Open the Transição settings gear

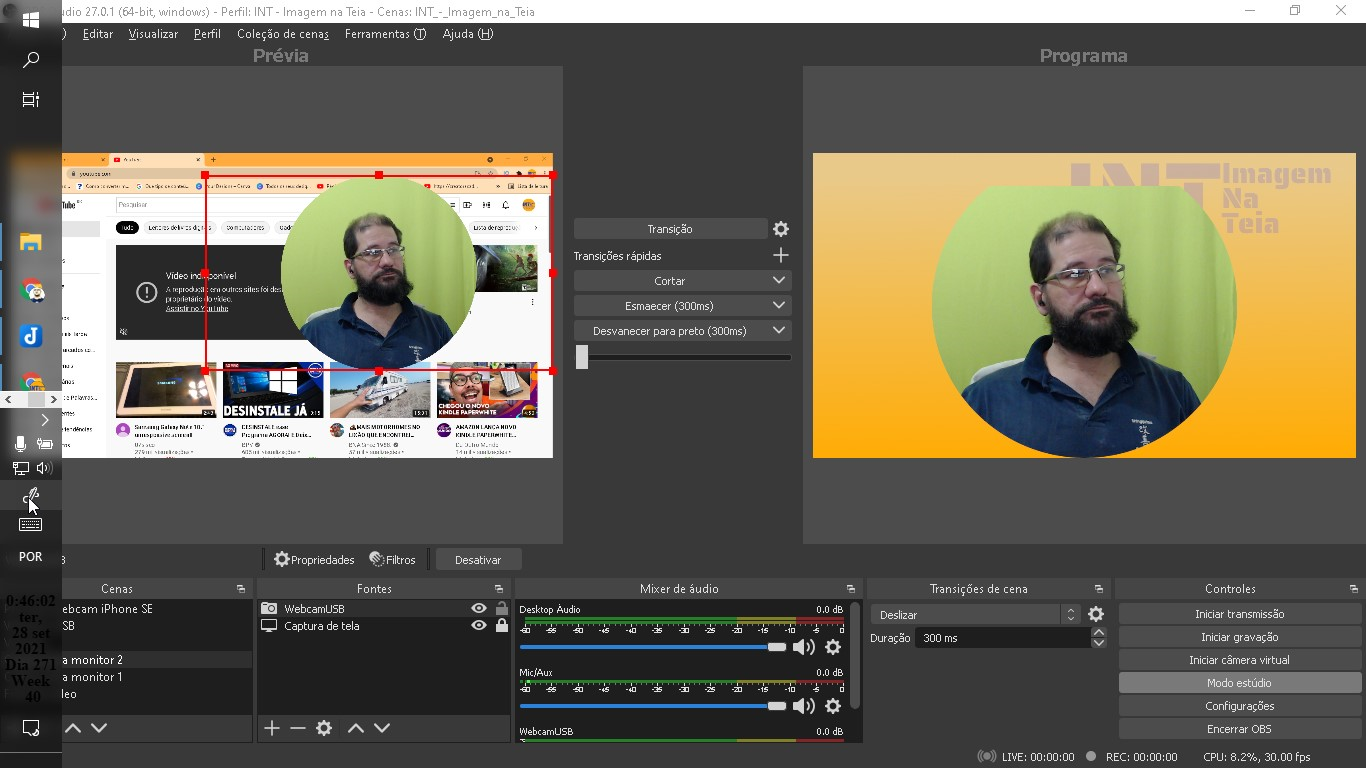tap(780, 228)
